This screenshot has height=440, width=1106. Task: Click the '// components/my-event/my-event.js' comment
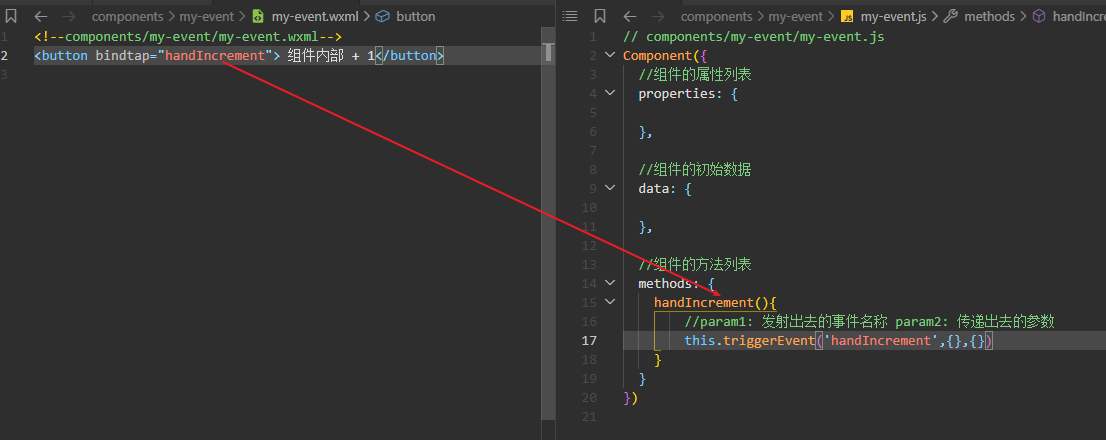click(x=753, y=36)
